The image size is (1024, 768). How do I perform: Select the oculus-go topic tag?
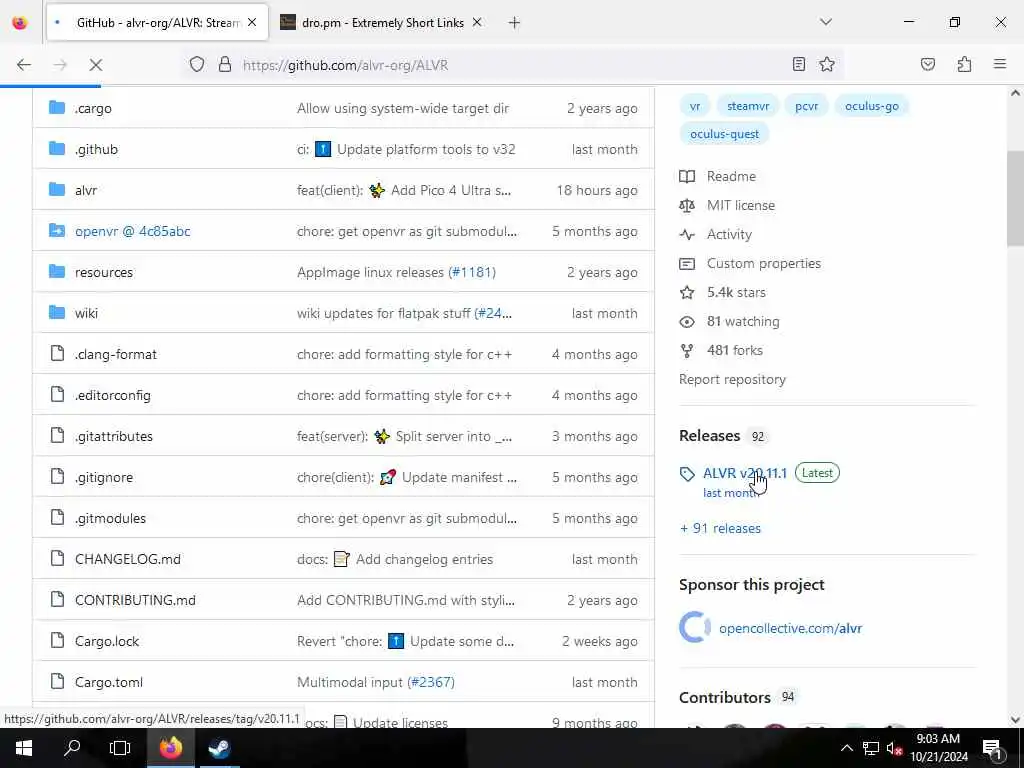(871, 106)
